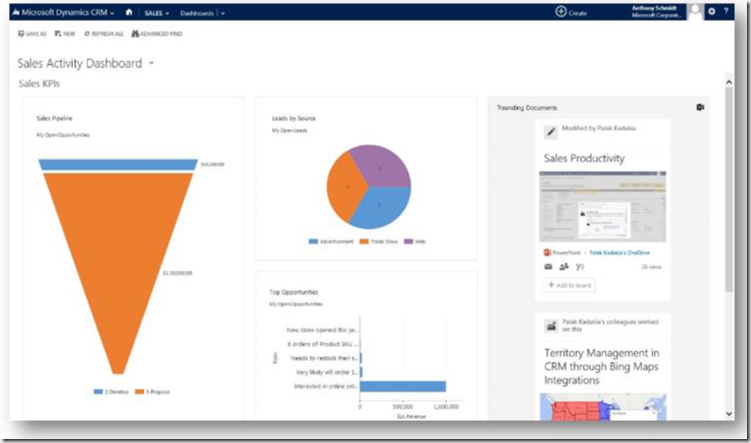
Task: Click Dashboards in the navigation bar
Action: [x=197, y=13]
